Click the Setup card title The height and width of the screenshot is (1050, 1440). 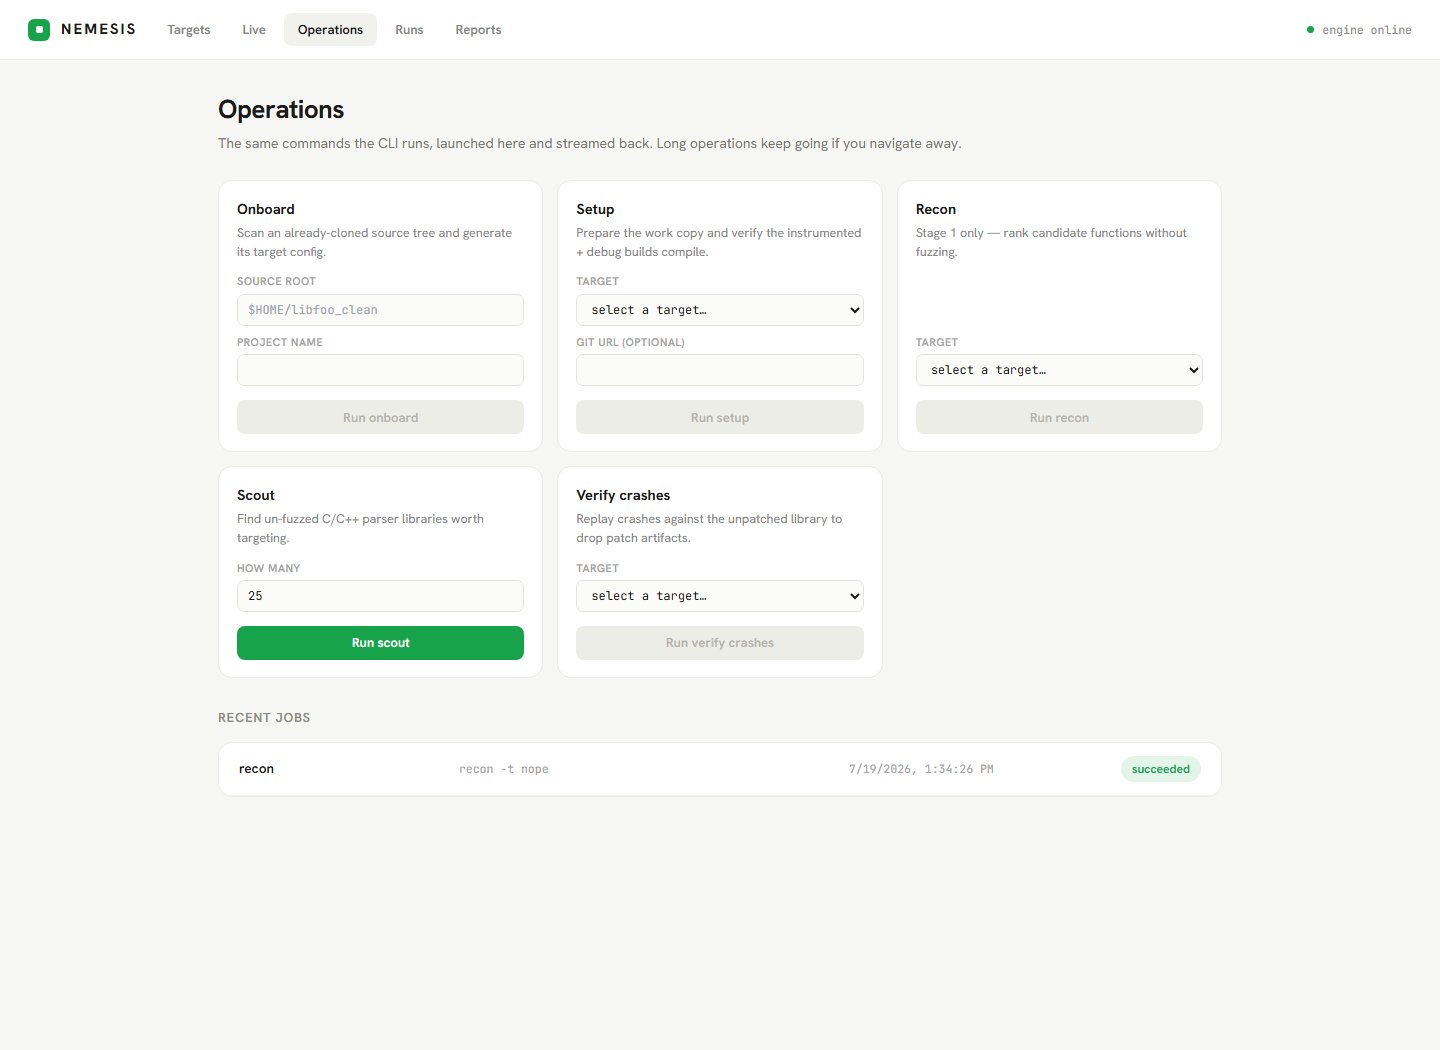tap(595, 209)
